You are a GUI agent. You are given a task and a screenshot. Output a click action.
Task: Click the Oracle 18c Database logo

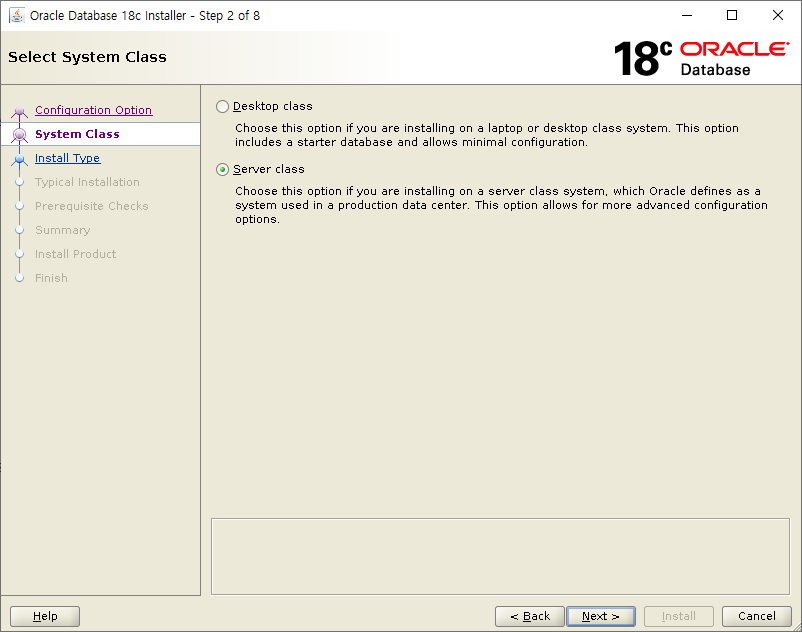coord(701,58)
